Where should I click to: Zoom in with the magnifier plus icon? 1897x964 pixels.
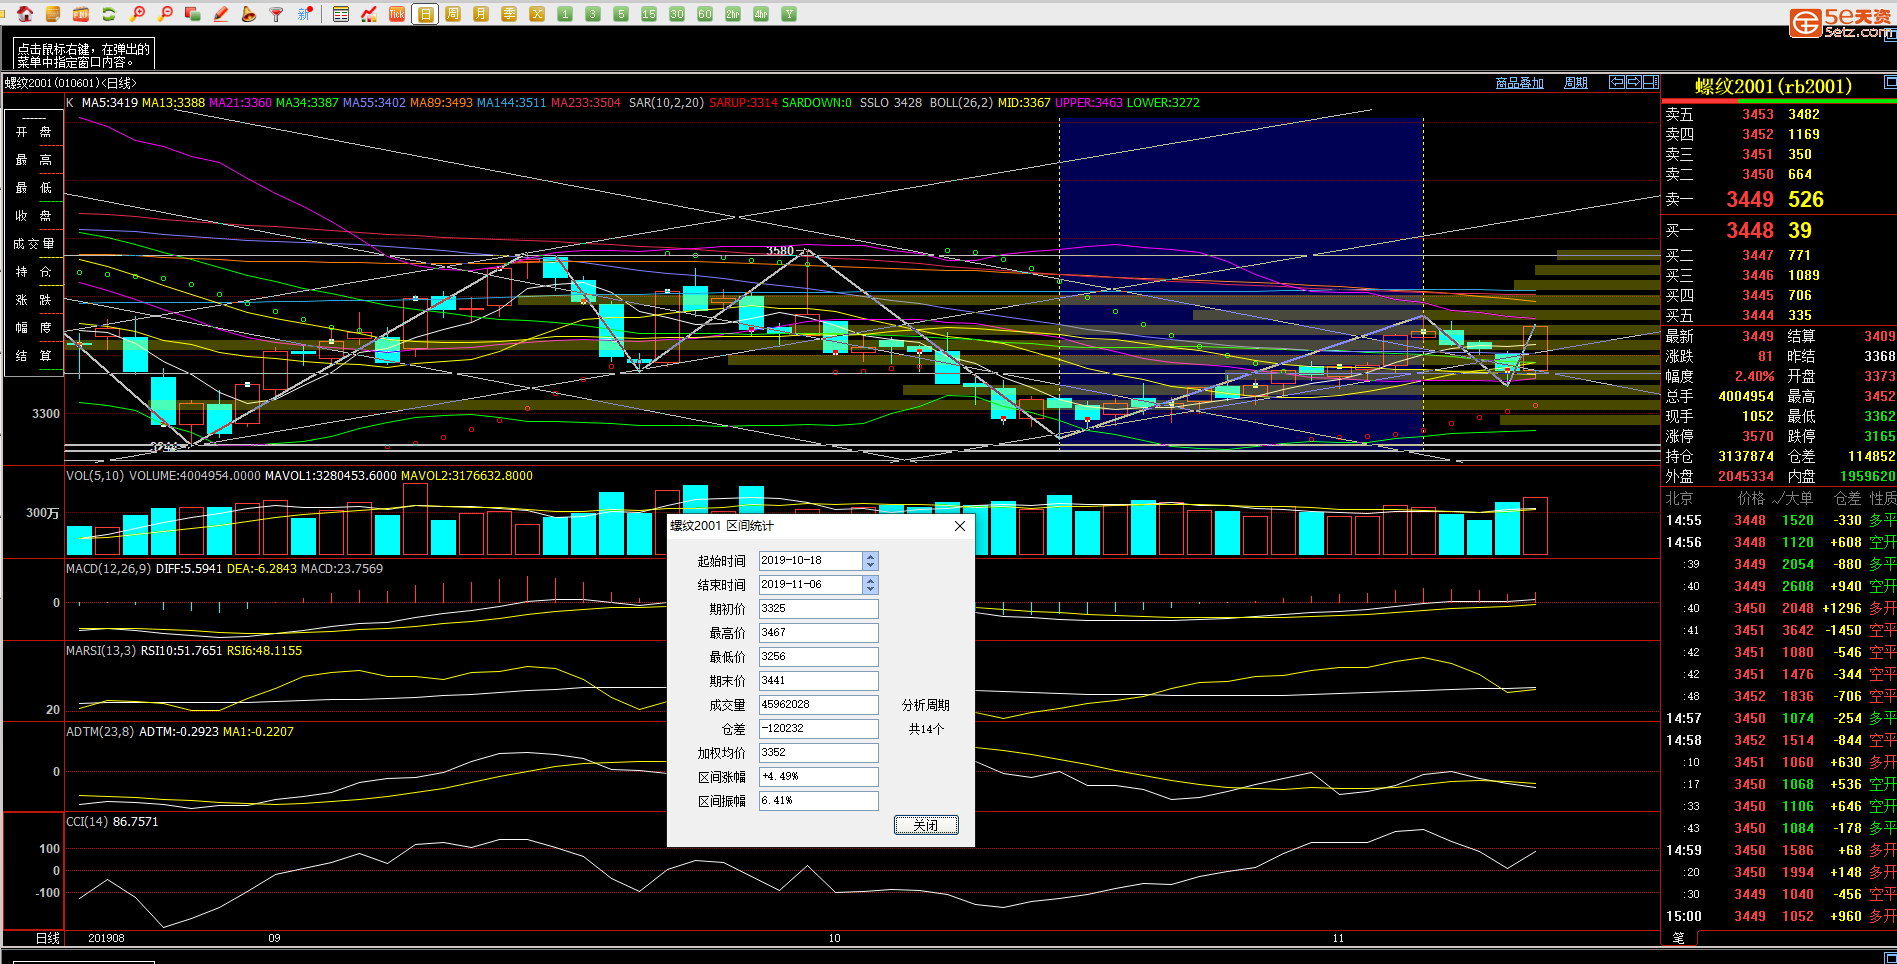pyautogui.click(x=137, y=14)
